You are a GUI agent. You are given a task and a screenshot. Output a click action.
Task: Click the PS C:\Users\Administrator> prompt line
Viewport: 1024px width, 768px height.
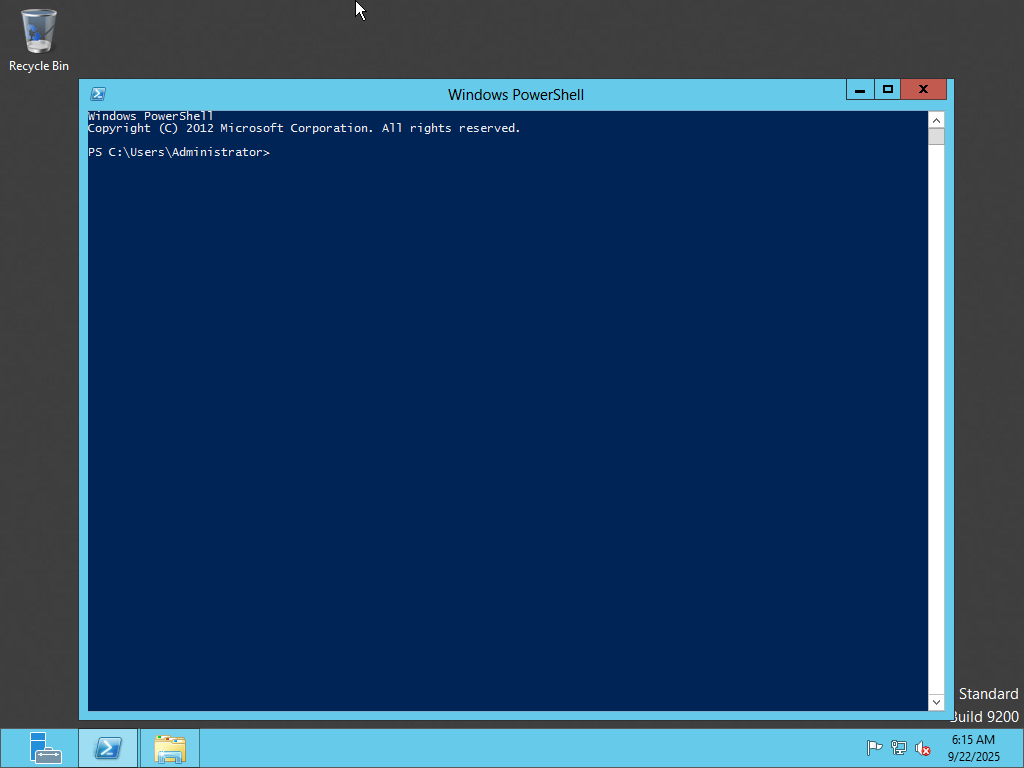click(179, 153)
